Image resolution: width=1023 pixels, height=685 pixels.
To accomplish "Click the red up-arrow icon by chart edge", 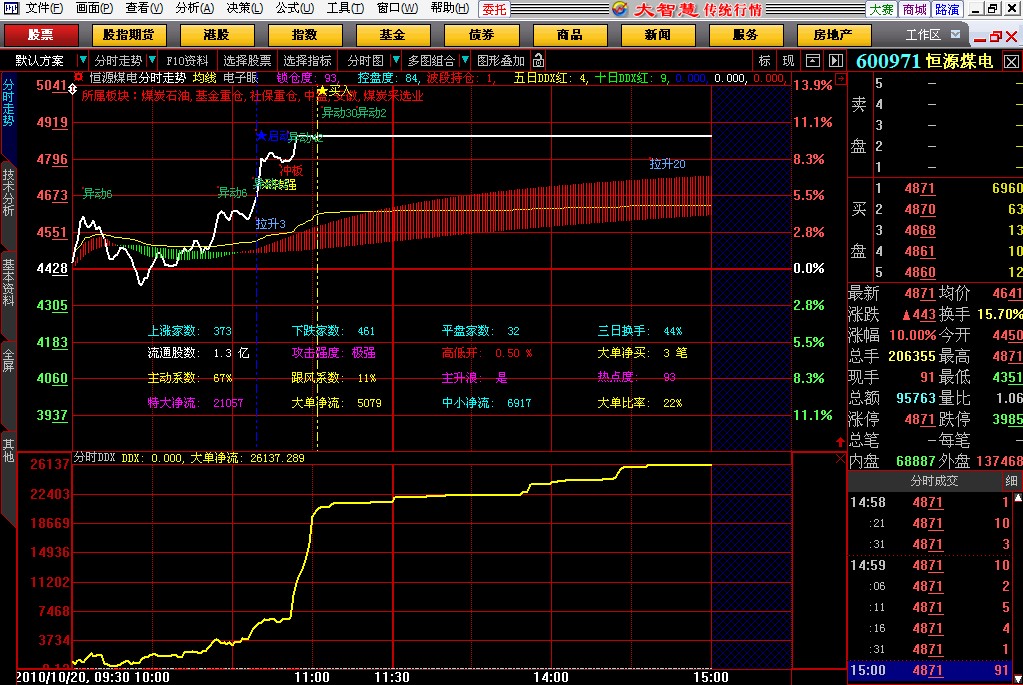I will (x=839, y=440).
